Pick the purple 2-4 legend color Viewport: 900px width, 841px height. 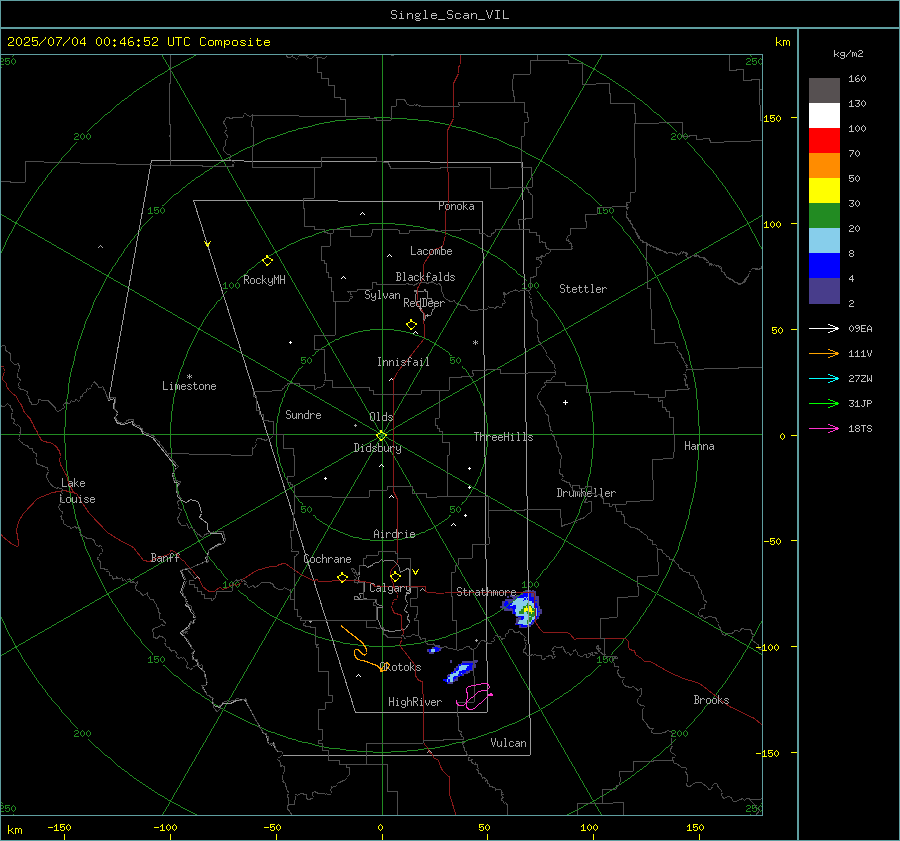[x=824, y=290]
